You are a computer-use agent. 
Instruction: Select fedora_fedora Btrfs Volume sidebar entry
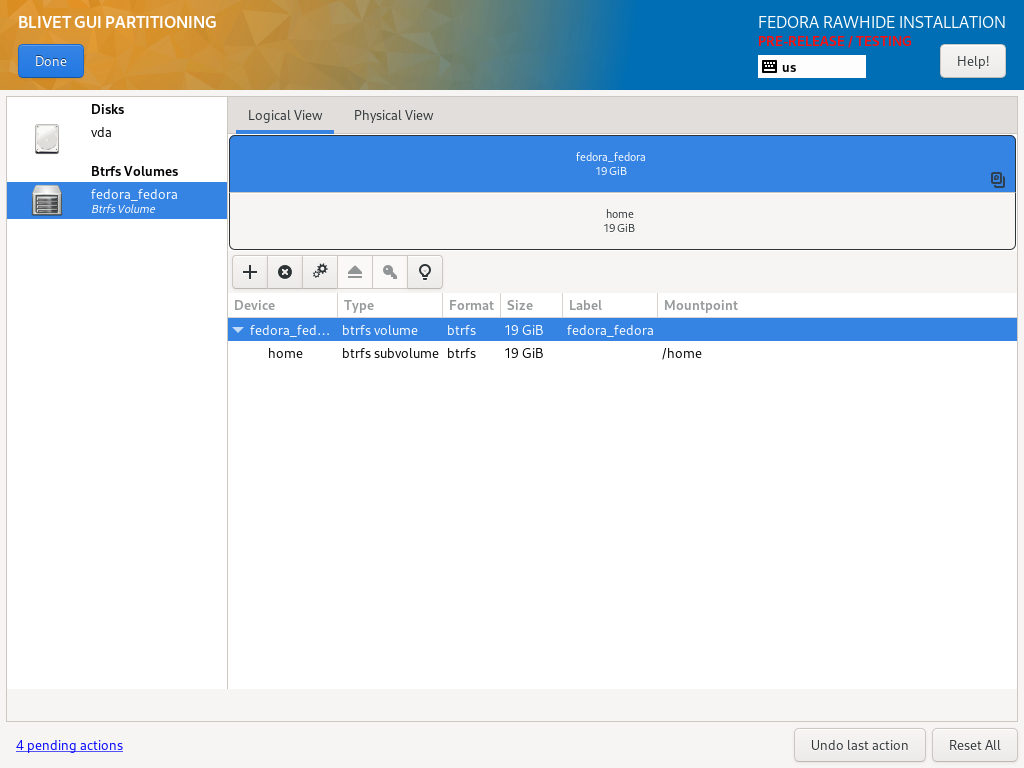click(x=117, y=200)
